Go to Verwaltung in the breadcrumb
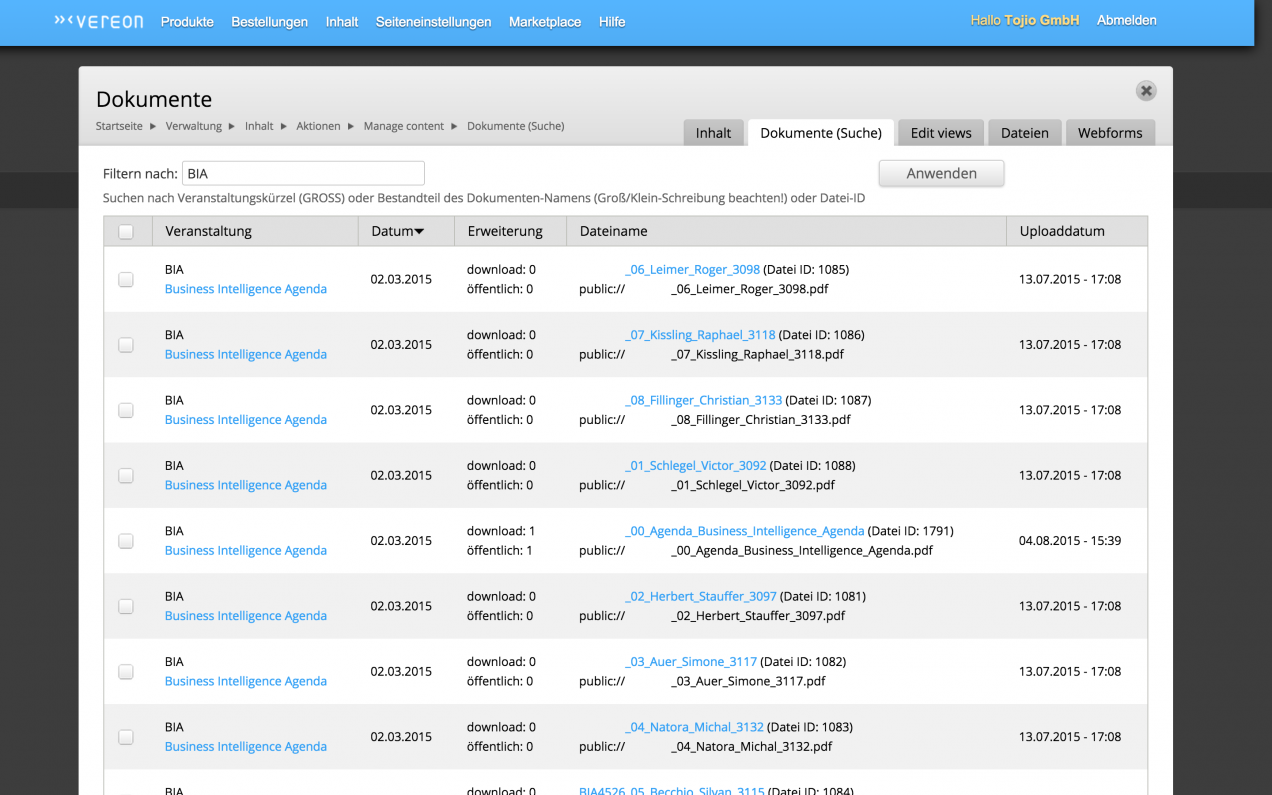This screenshot has height=795, width=1272. click(x=193, y=126)
